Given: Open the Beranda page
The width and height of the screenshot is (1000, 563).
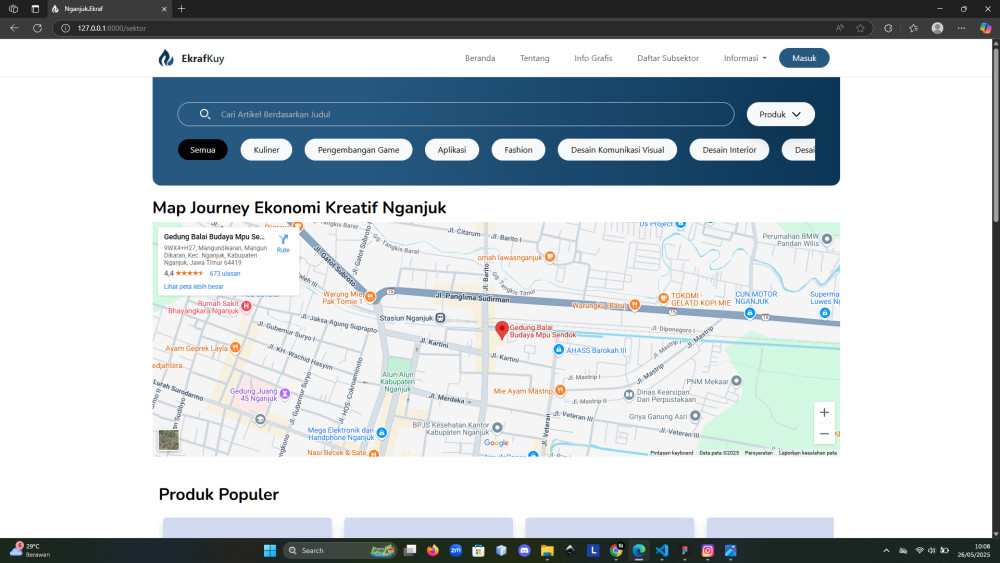Looking at the screenshot, I should tap(480, 58).
